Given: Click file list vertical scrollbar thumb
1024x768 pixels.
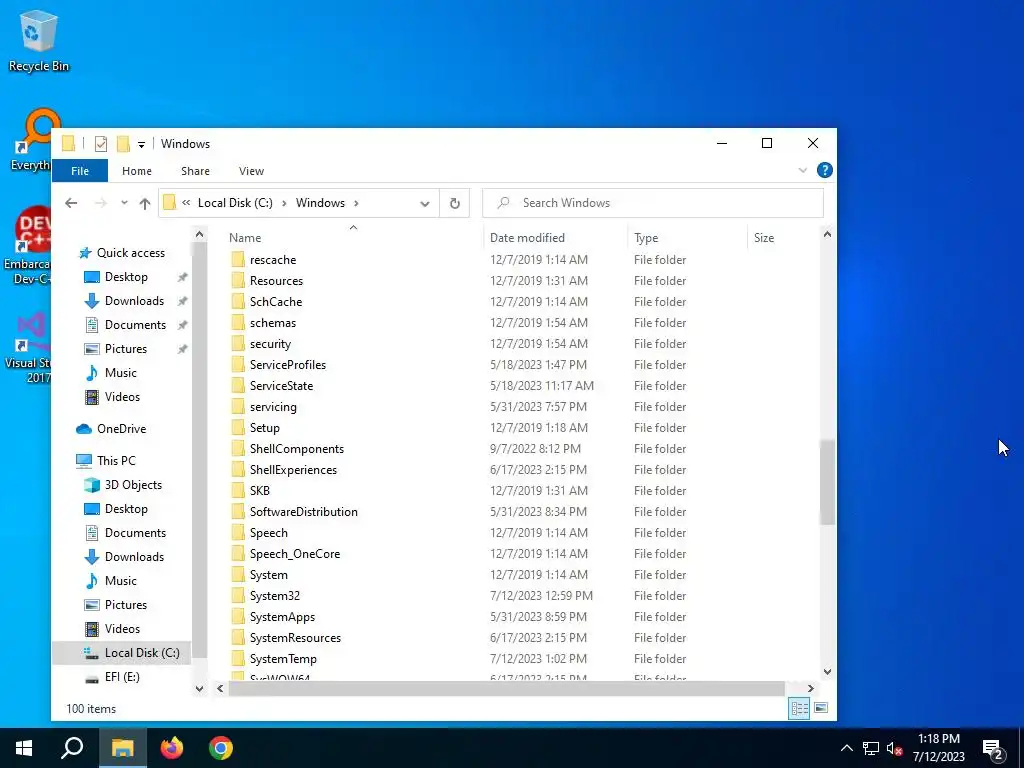Looking at the screenshot, I should coord(827,482).
